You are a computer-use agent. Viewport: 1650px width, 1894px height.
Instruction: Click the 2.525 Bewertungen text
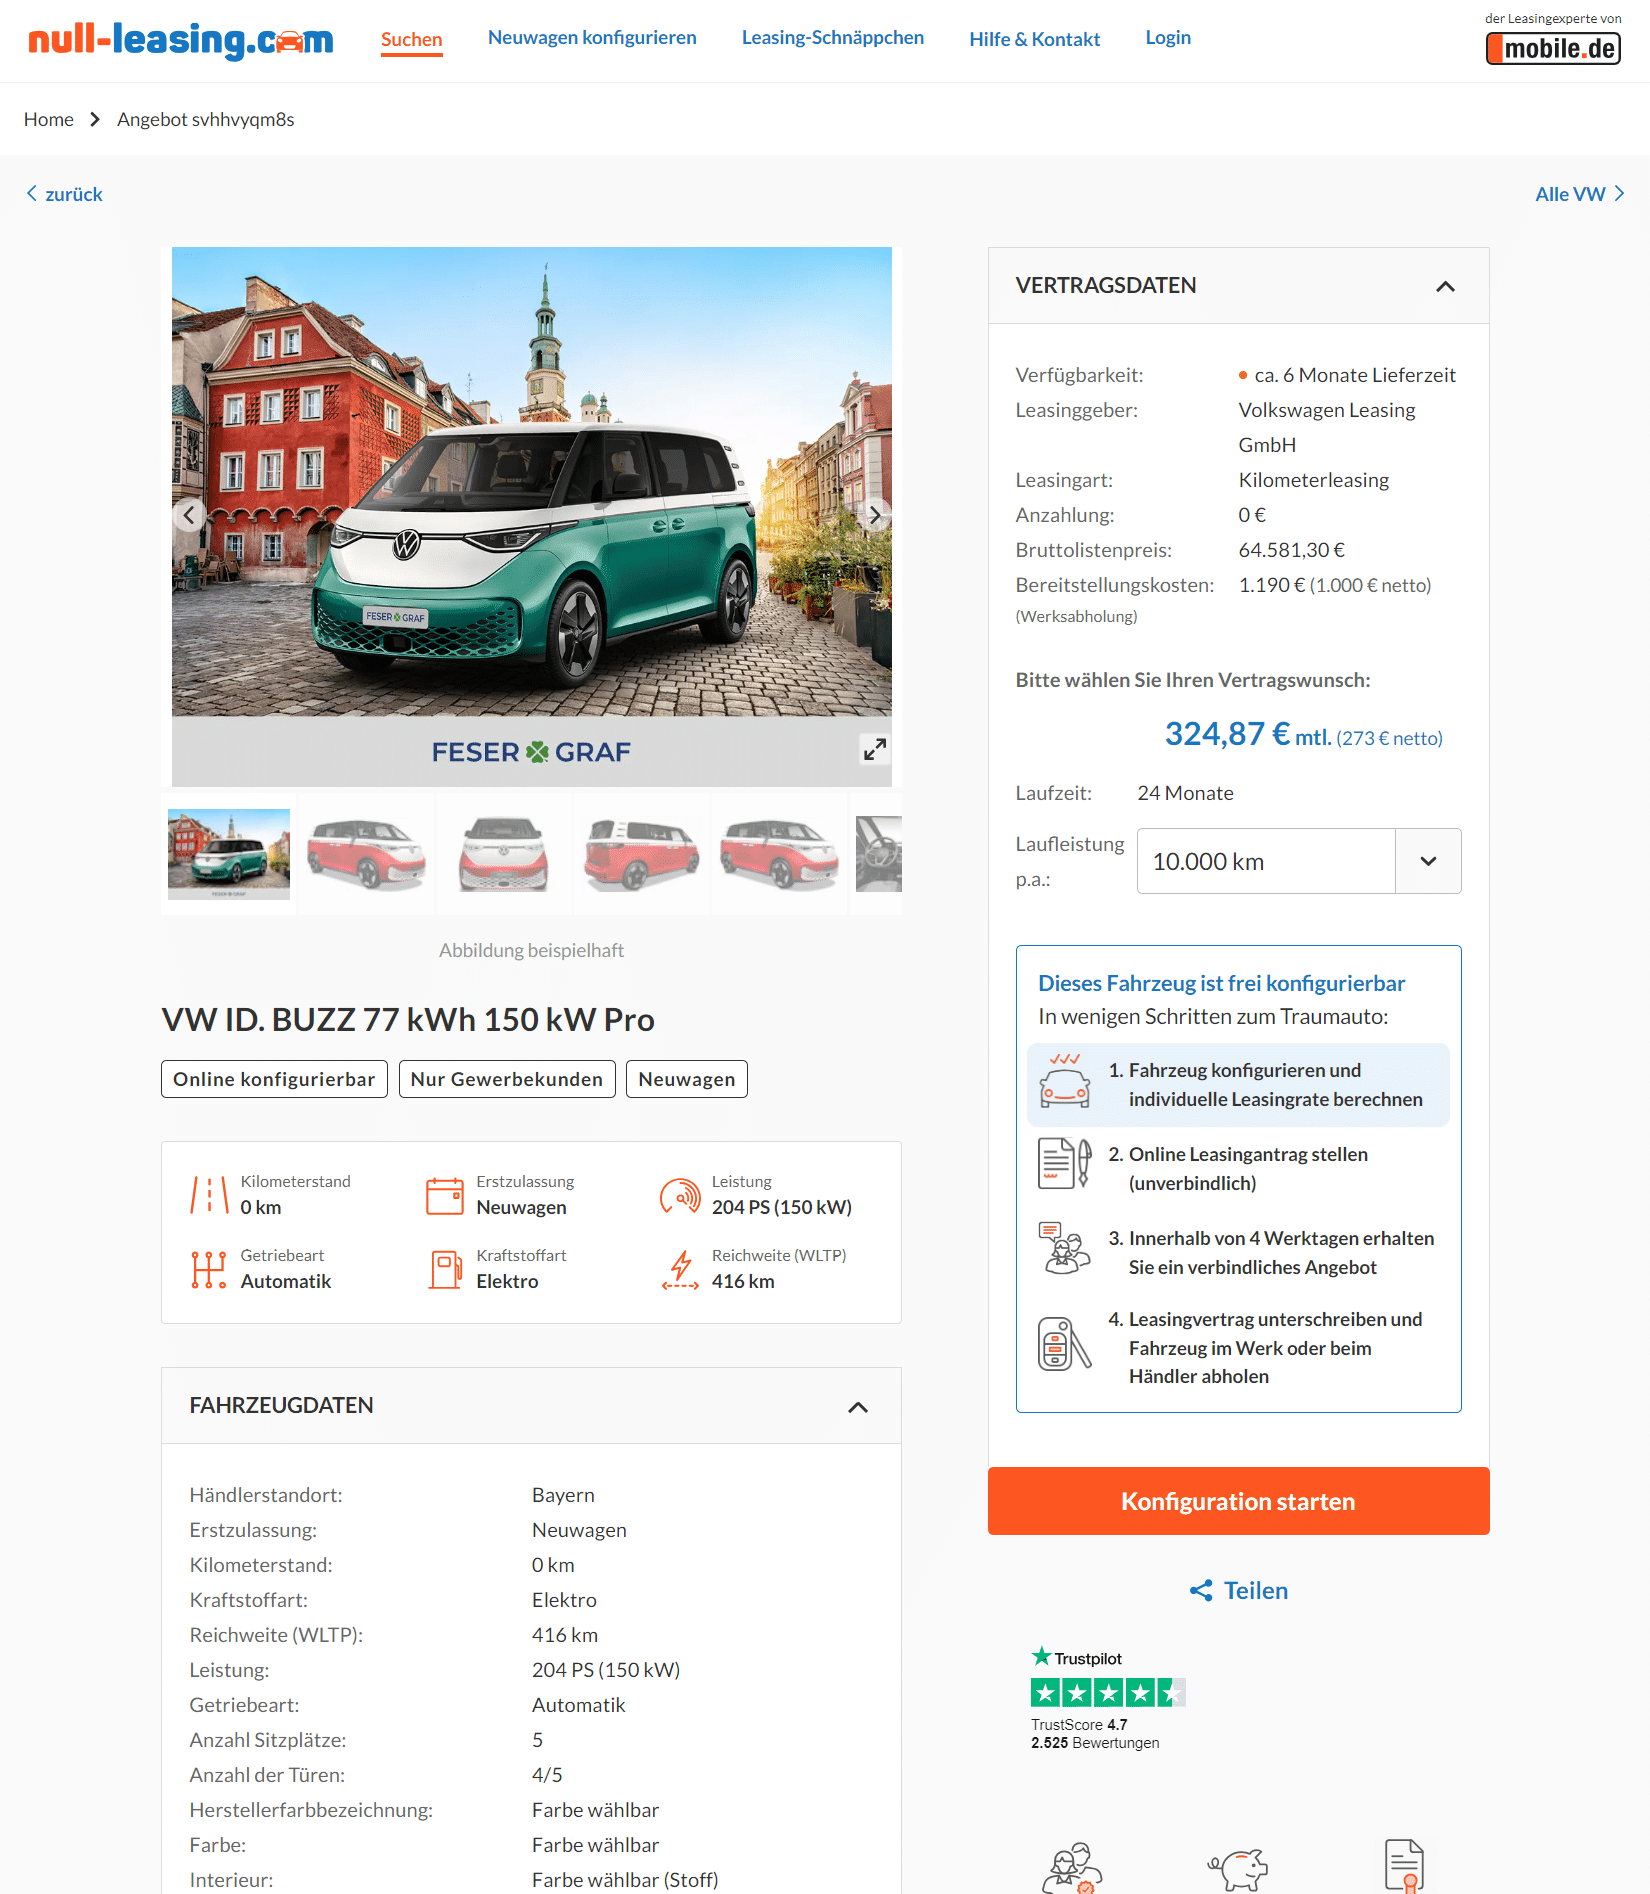(x=1095, y=1743)
